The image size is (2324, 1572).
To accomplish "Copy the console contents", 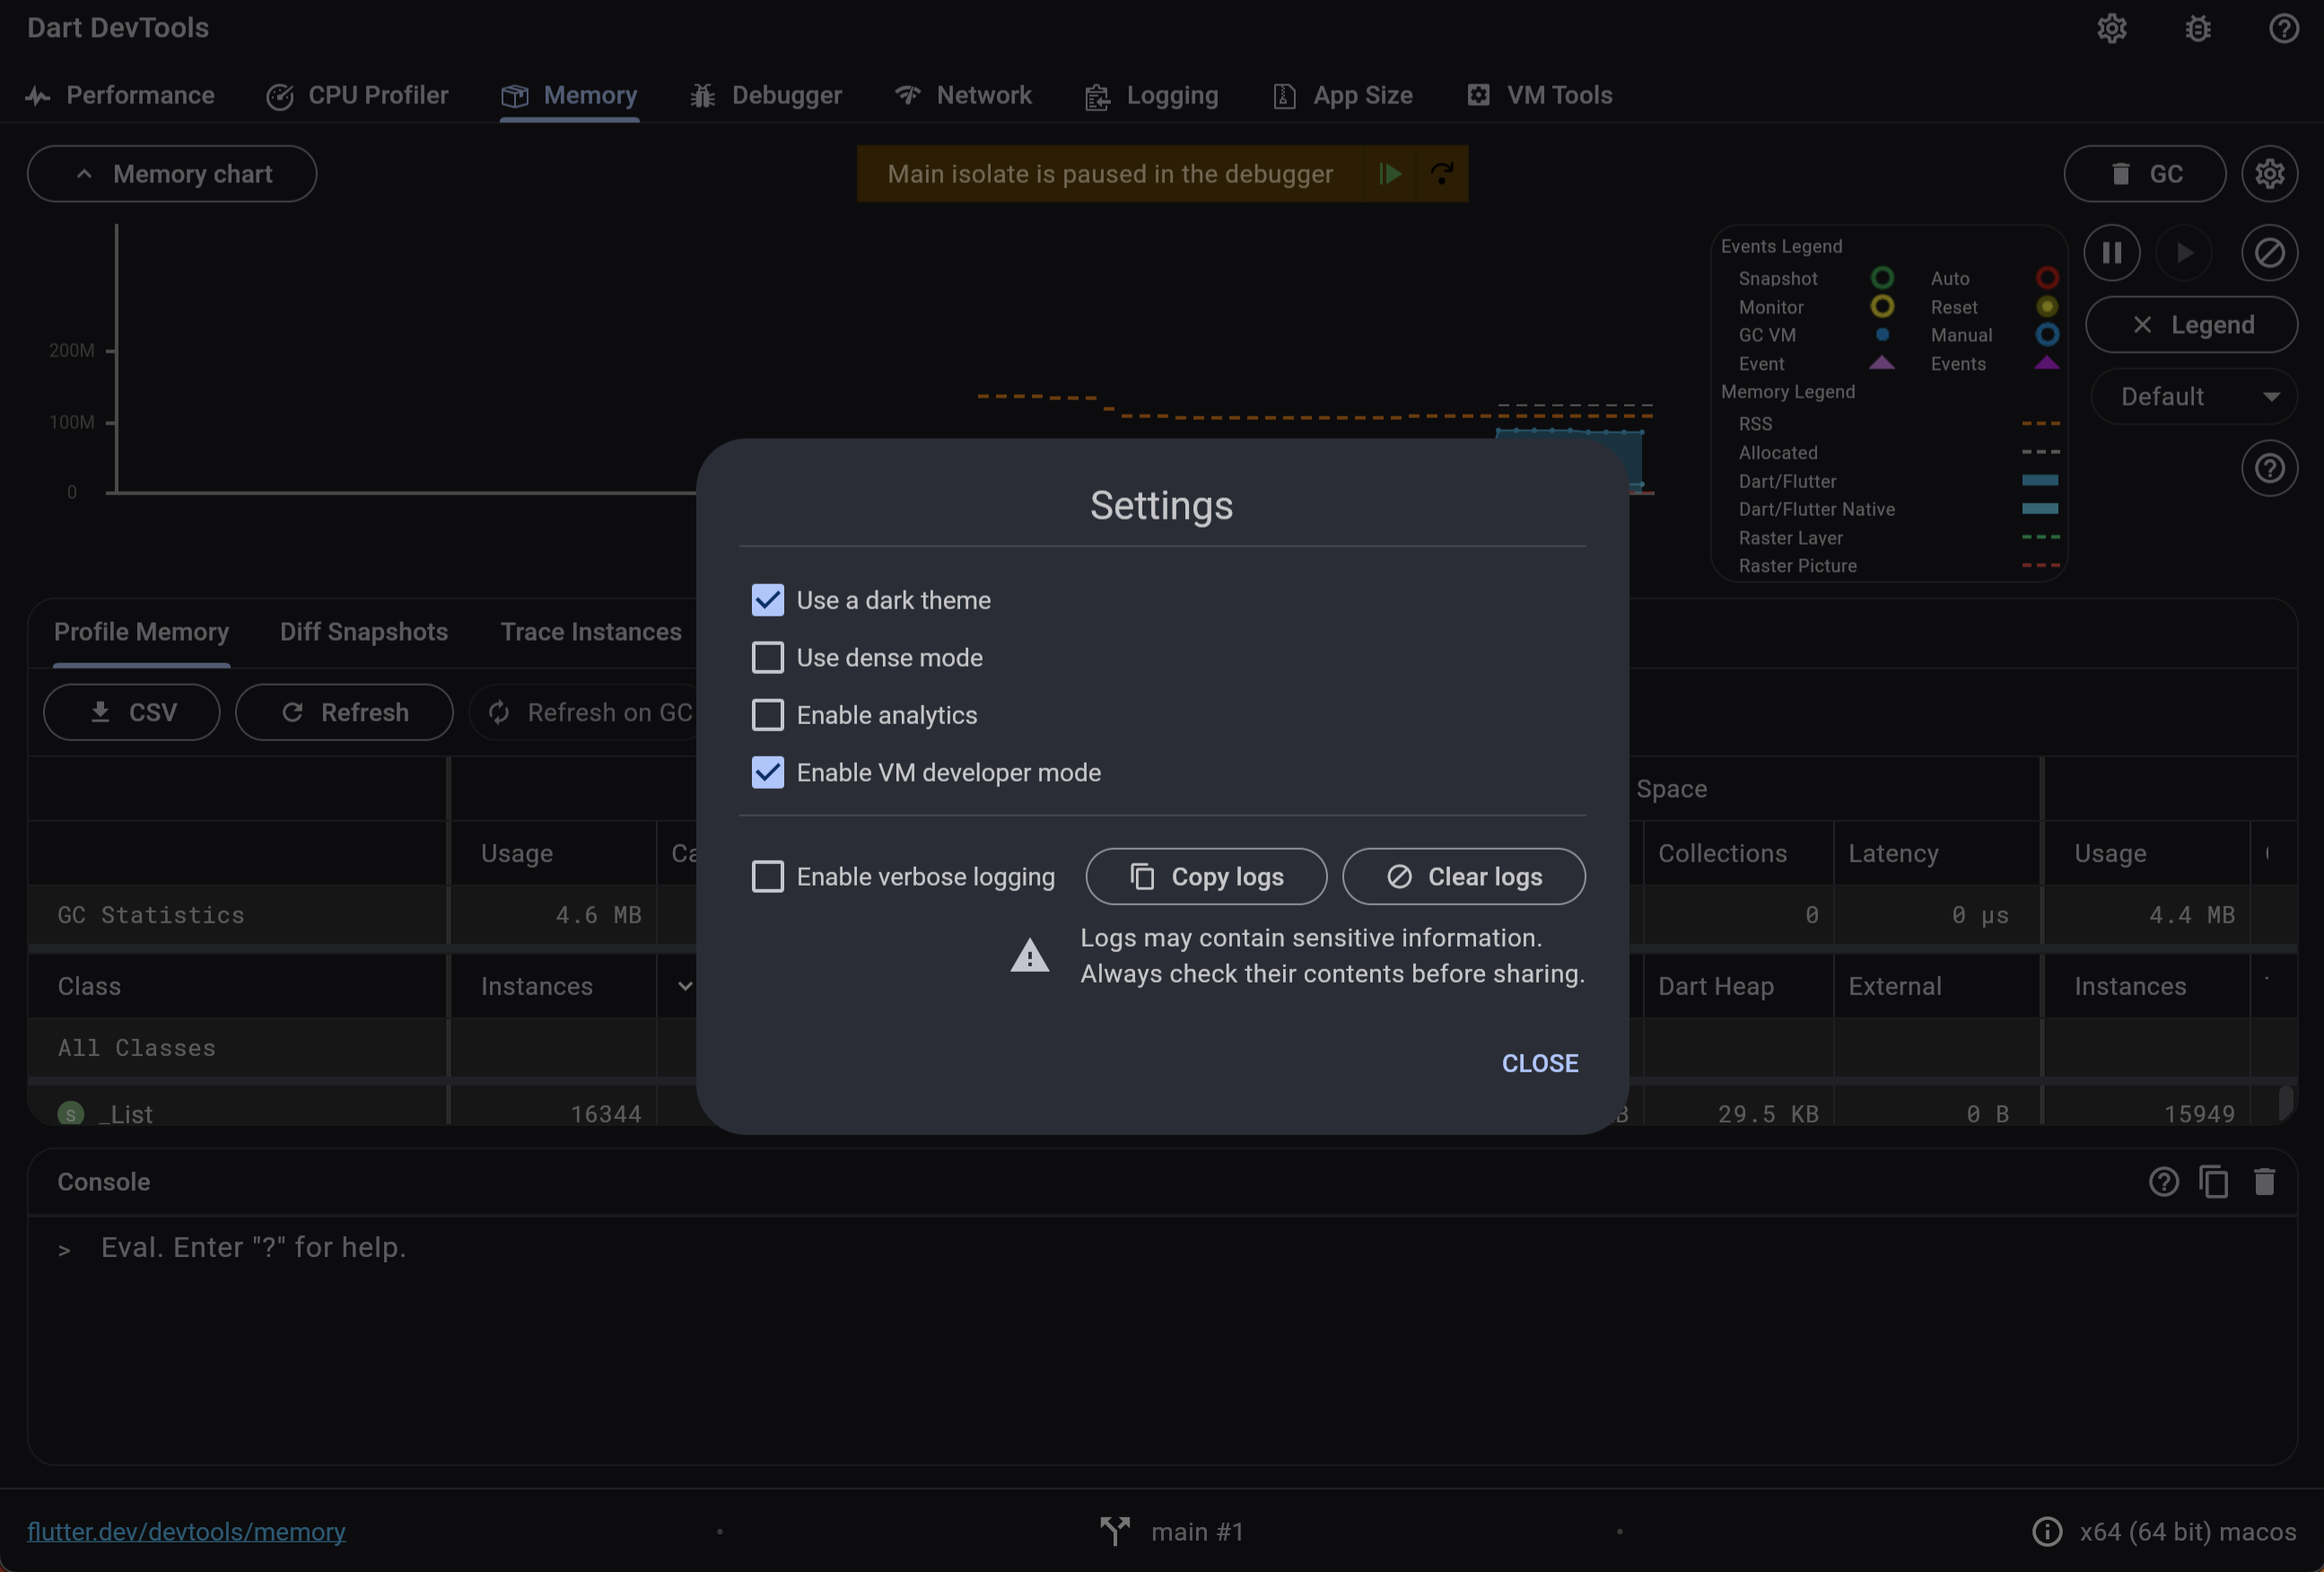I will tap(2215, 1181).
